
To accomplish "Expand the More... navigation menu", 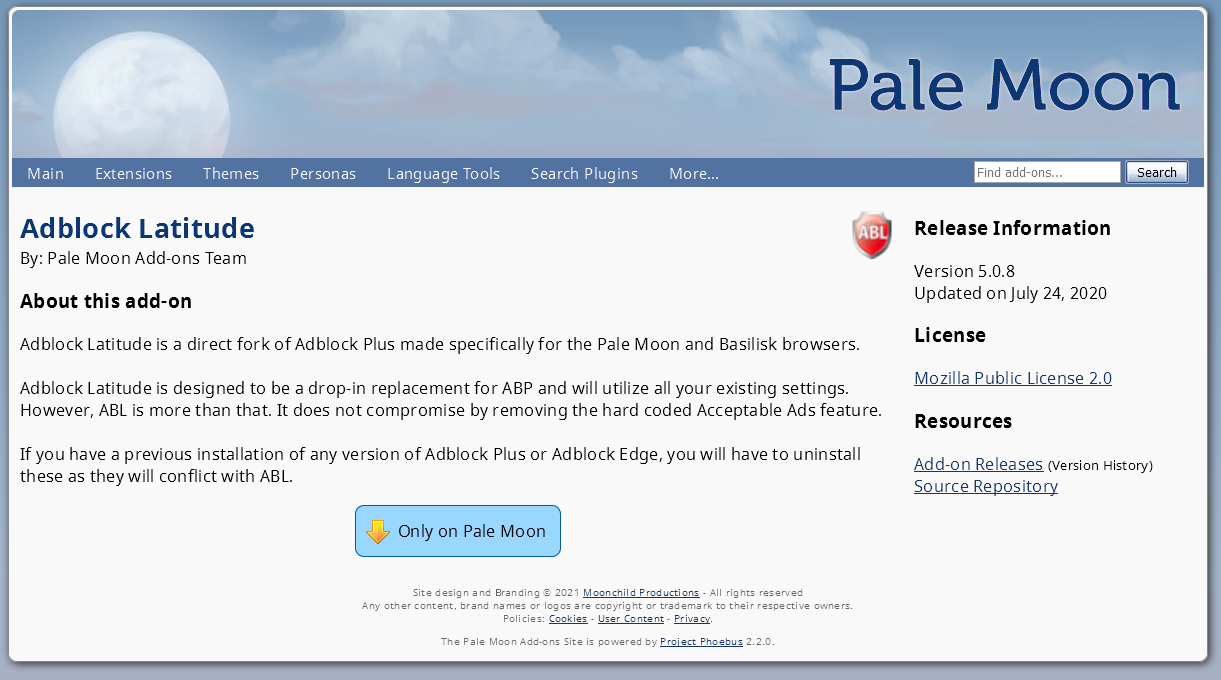I will pyautogui.click(x=694, y=173).
